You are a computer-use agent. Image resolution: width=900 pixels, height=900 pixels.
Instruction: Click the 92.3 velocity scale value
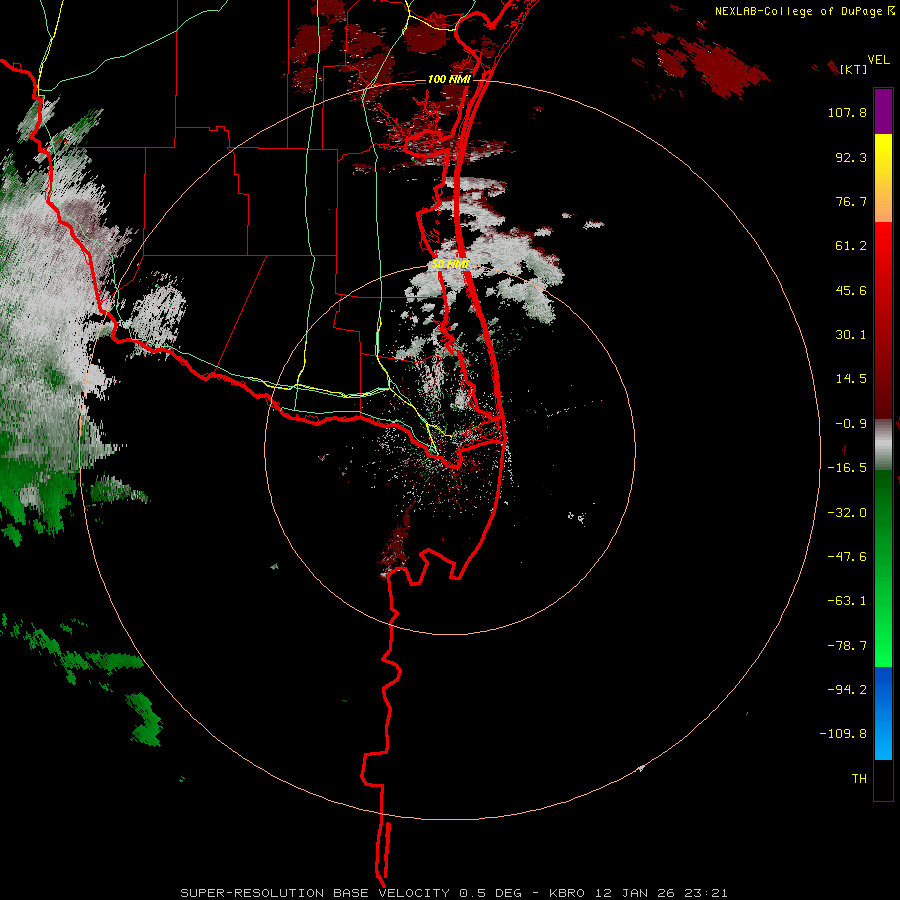pos(851,157)
